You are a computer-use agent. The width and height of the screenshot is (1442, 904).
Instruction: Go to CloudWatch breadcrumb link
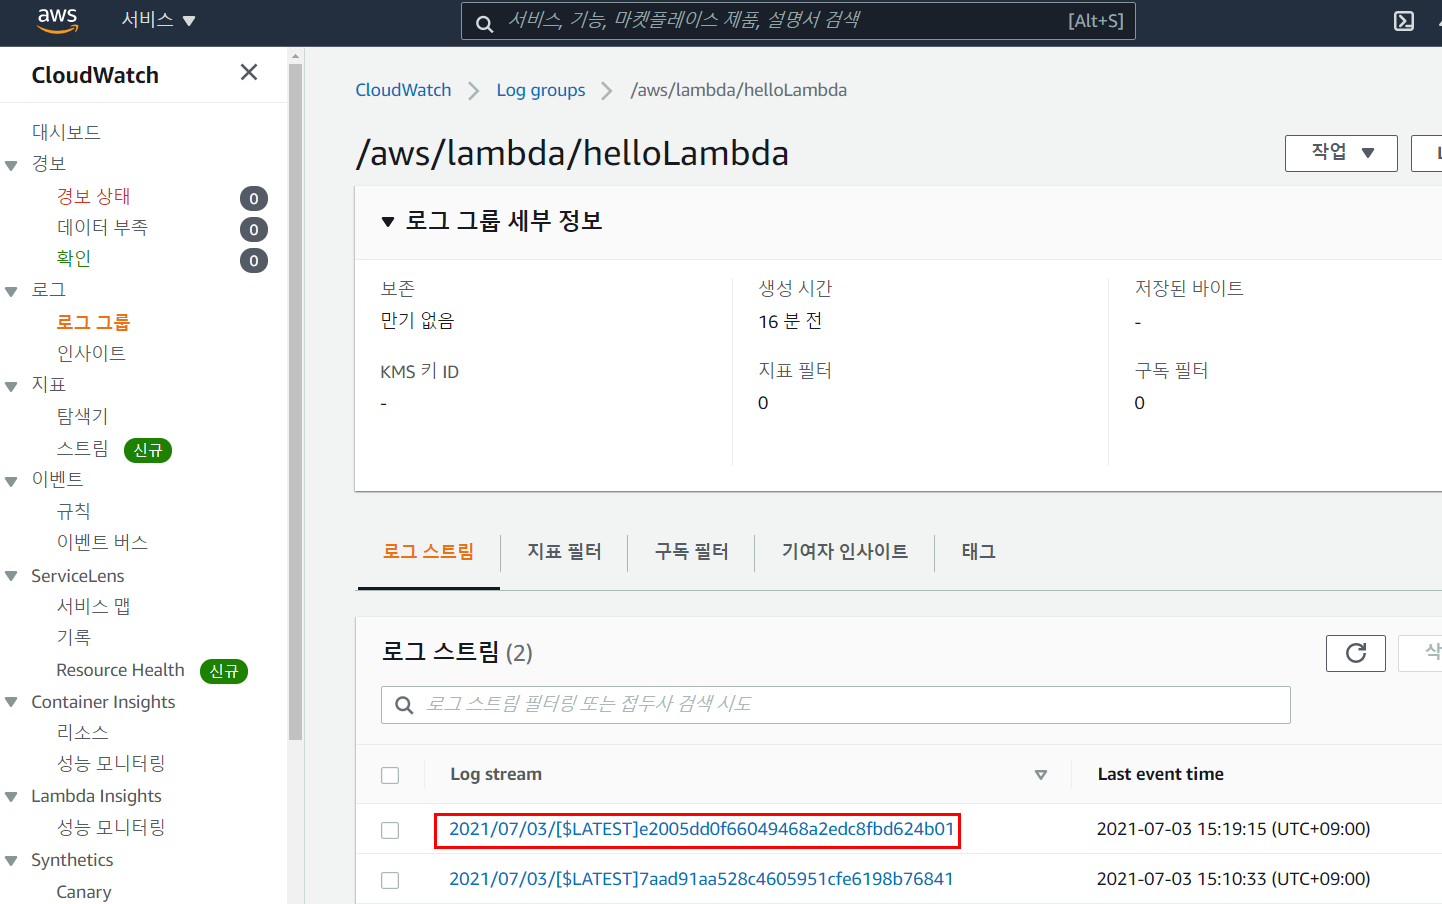point(403,90)
